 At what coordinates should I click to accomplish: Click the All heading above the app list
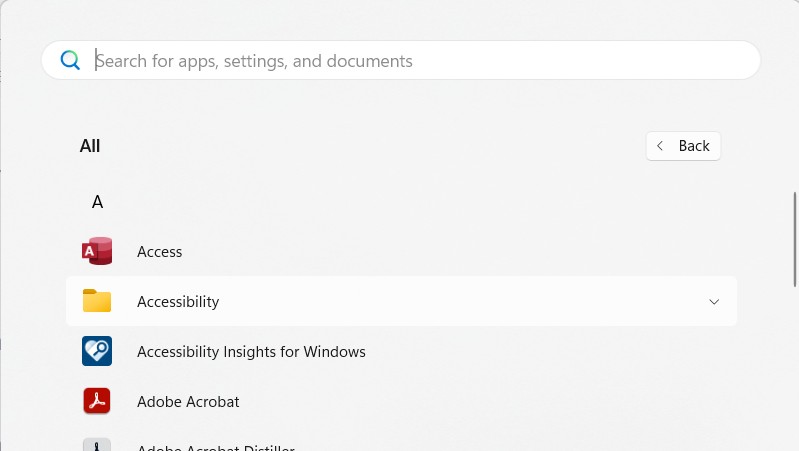[x=90, y=146]
